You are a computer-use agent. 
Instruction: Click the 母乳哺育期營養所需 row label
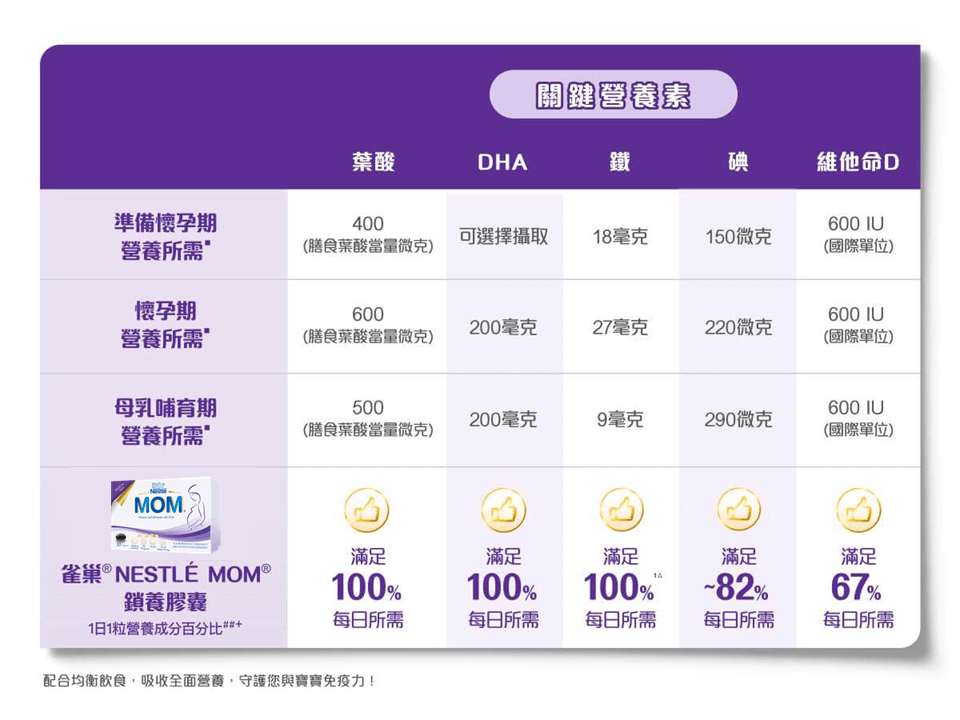pyautogui.click(x=165, y=422)
